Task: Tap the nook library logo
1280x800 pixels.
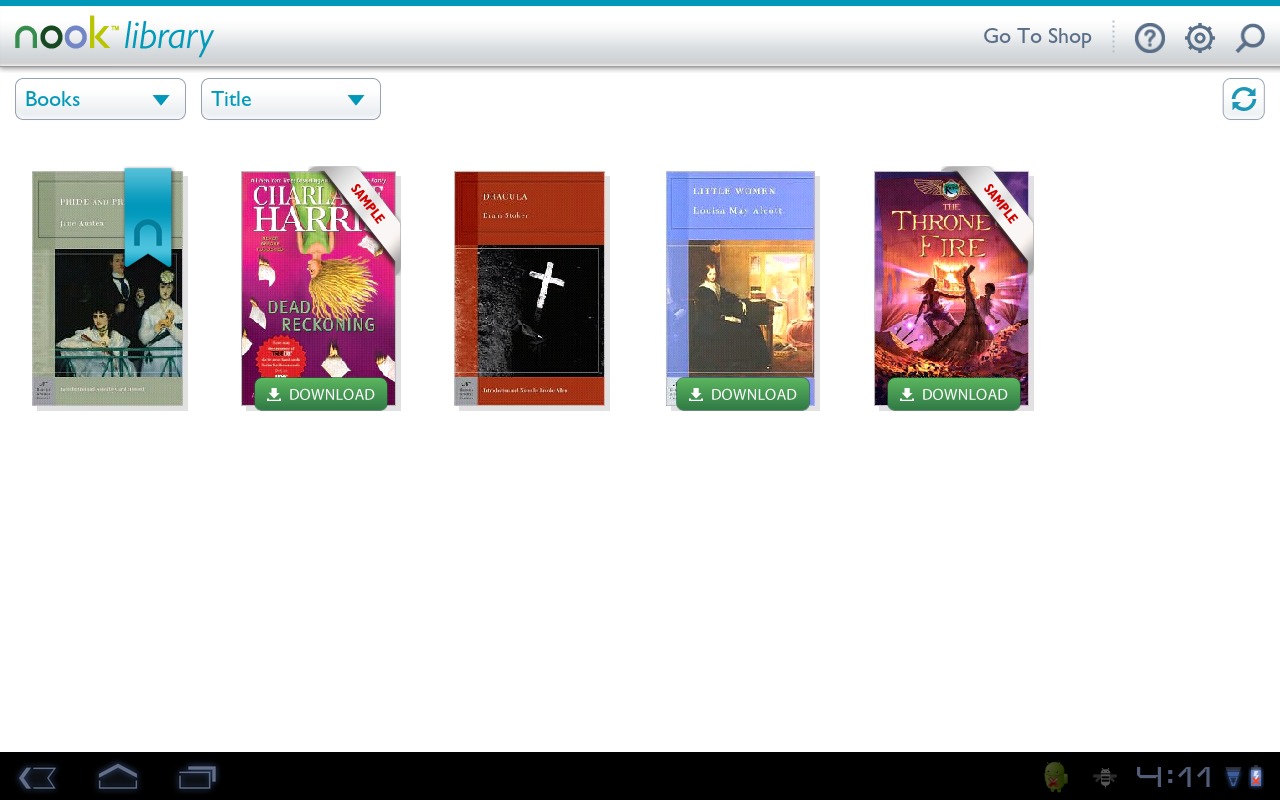Action: (114, 37)
